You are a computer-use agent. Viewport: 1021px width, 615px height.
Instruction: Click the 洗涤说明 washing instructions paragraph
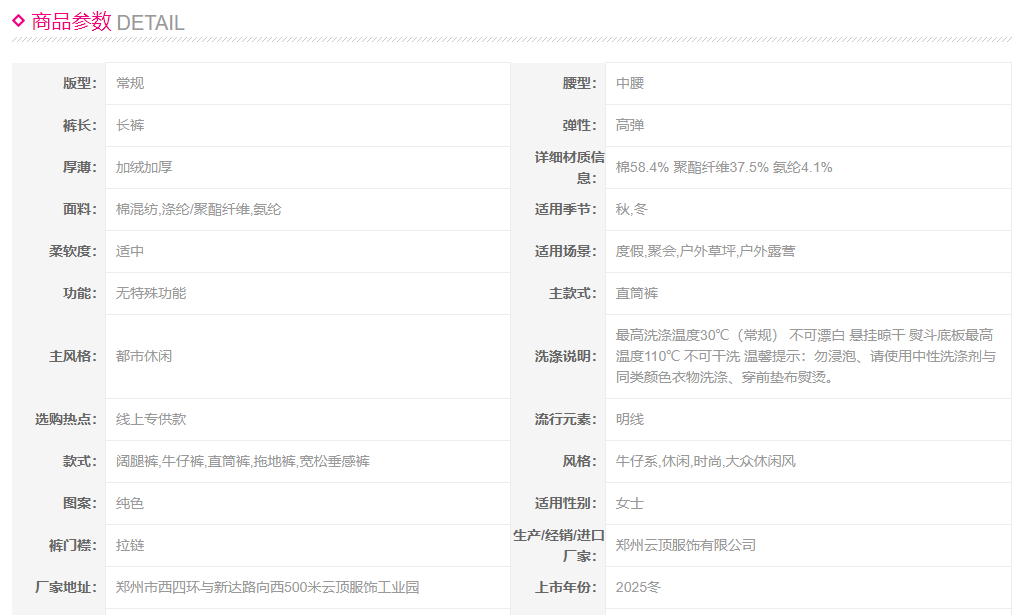pyautogui.click(x=805, y=356)
